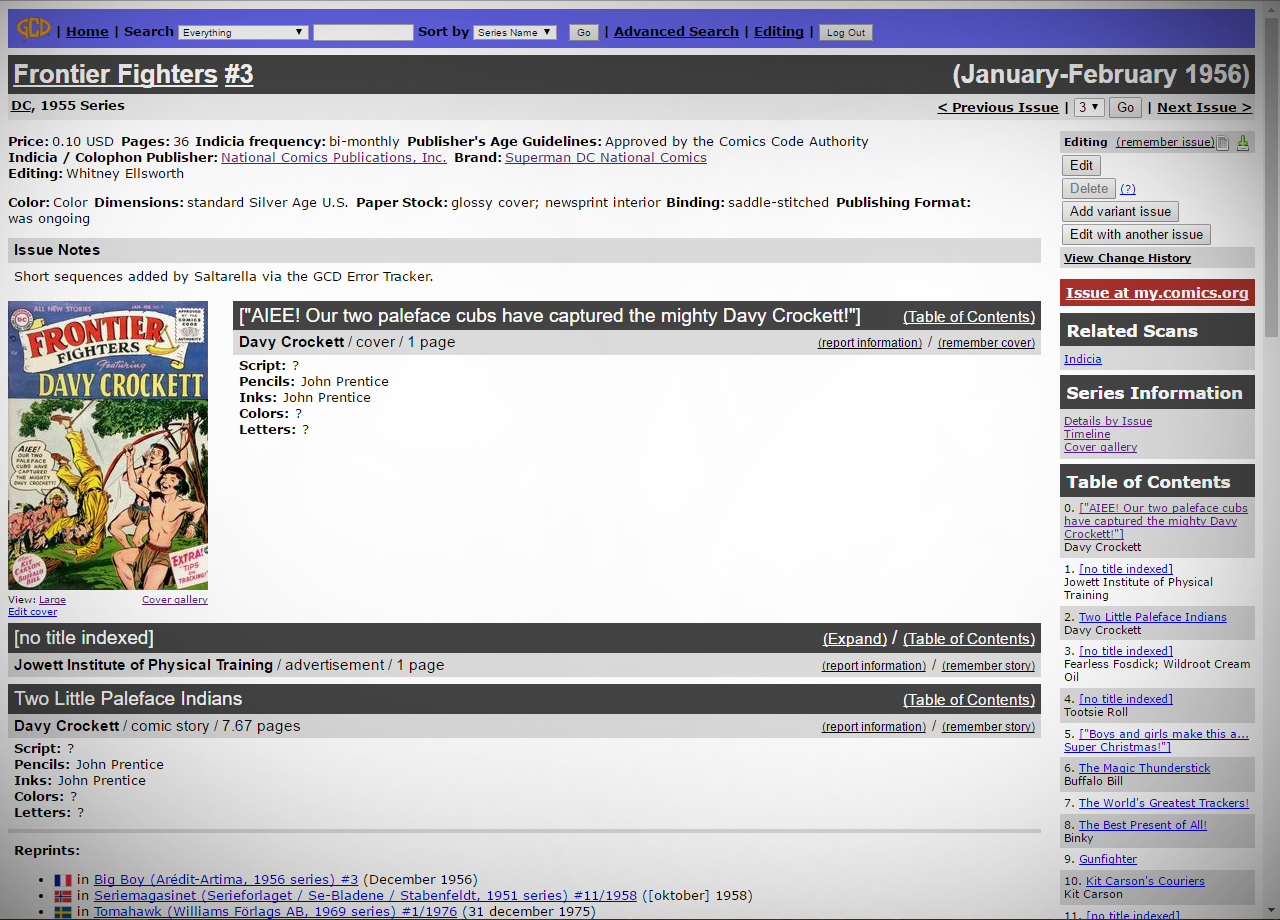Open the issue number 3 dropdown
The width and height of the screenshot is (1280, 920).
click(x=1089, y=107)
